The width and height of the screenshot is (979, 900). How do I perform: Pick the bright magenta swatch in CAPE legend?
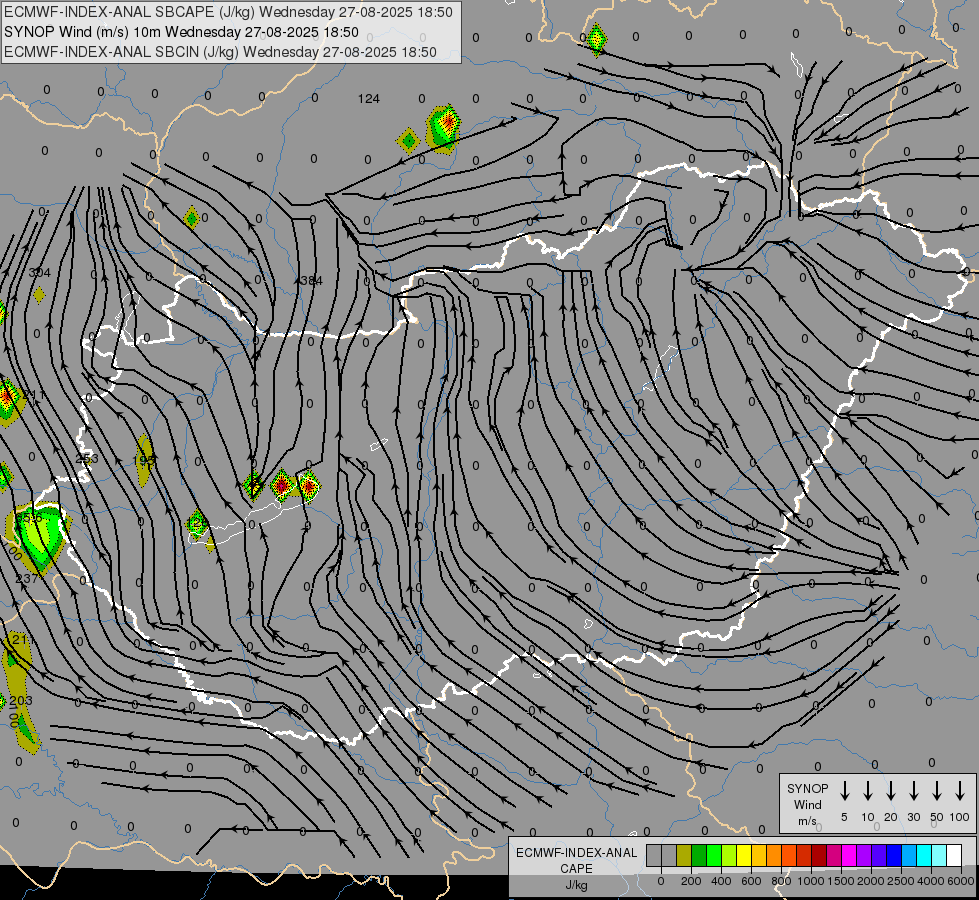[849, 855]
